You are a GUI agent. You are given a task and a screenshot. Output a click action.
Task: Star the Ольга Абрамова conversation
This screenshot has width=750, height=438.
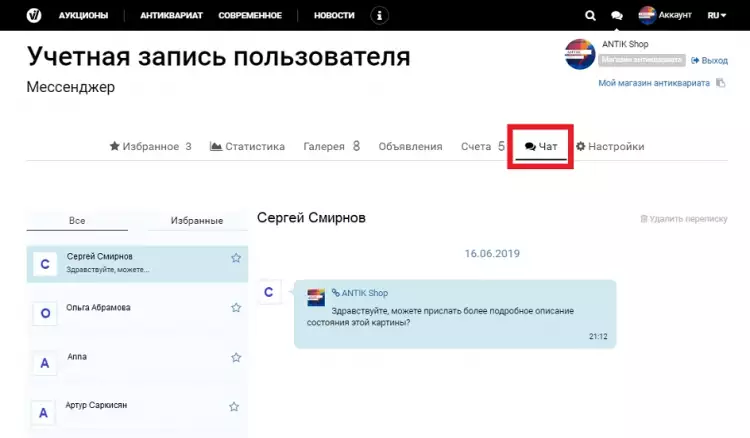coord(236,307)
